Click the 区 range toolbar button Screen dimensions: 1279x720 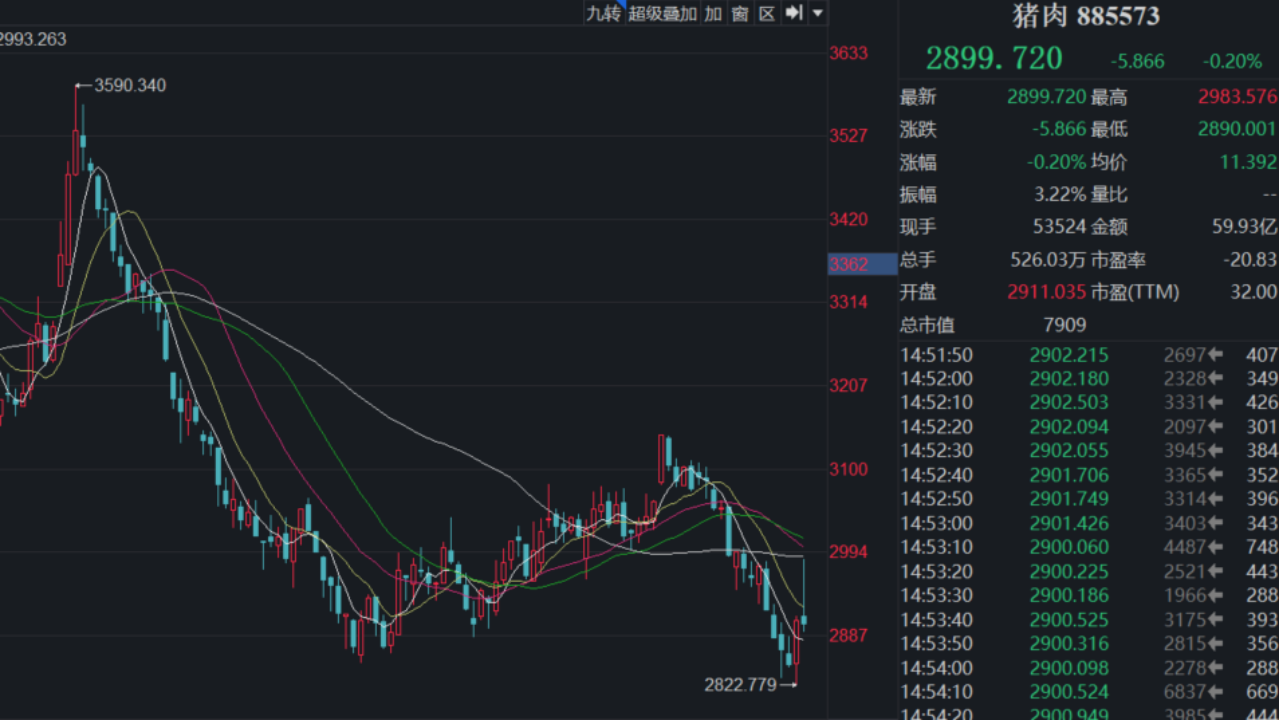(767, 13)
